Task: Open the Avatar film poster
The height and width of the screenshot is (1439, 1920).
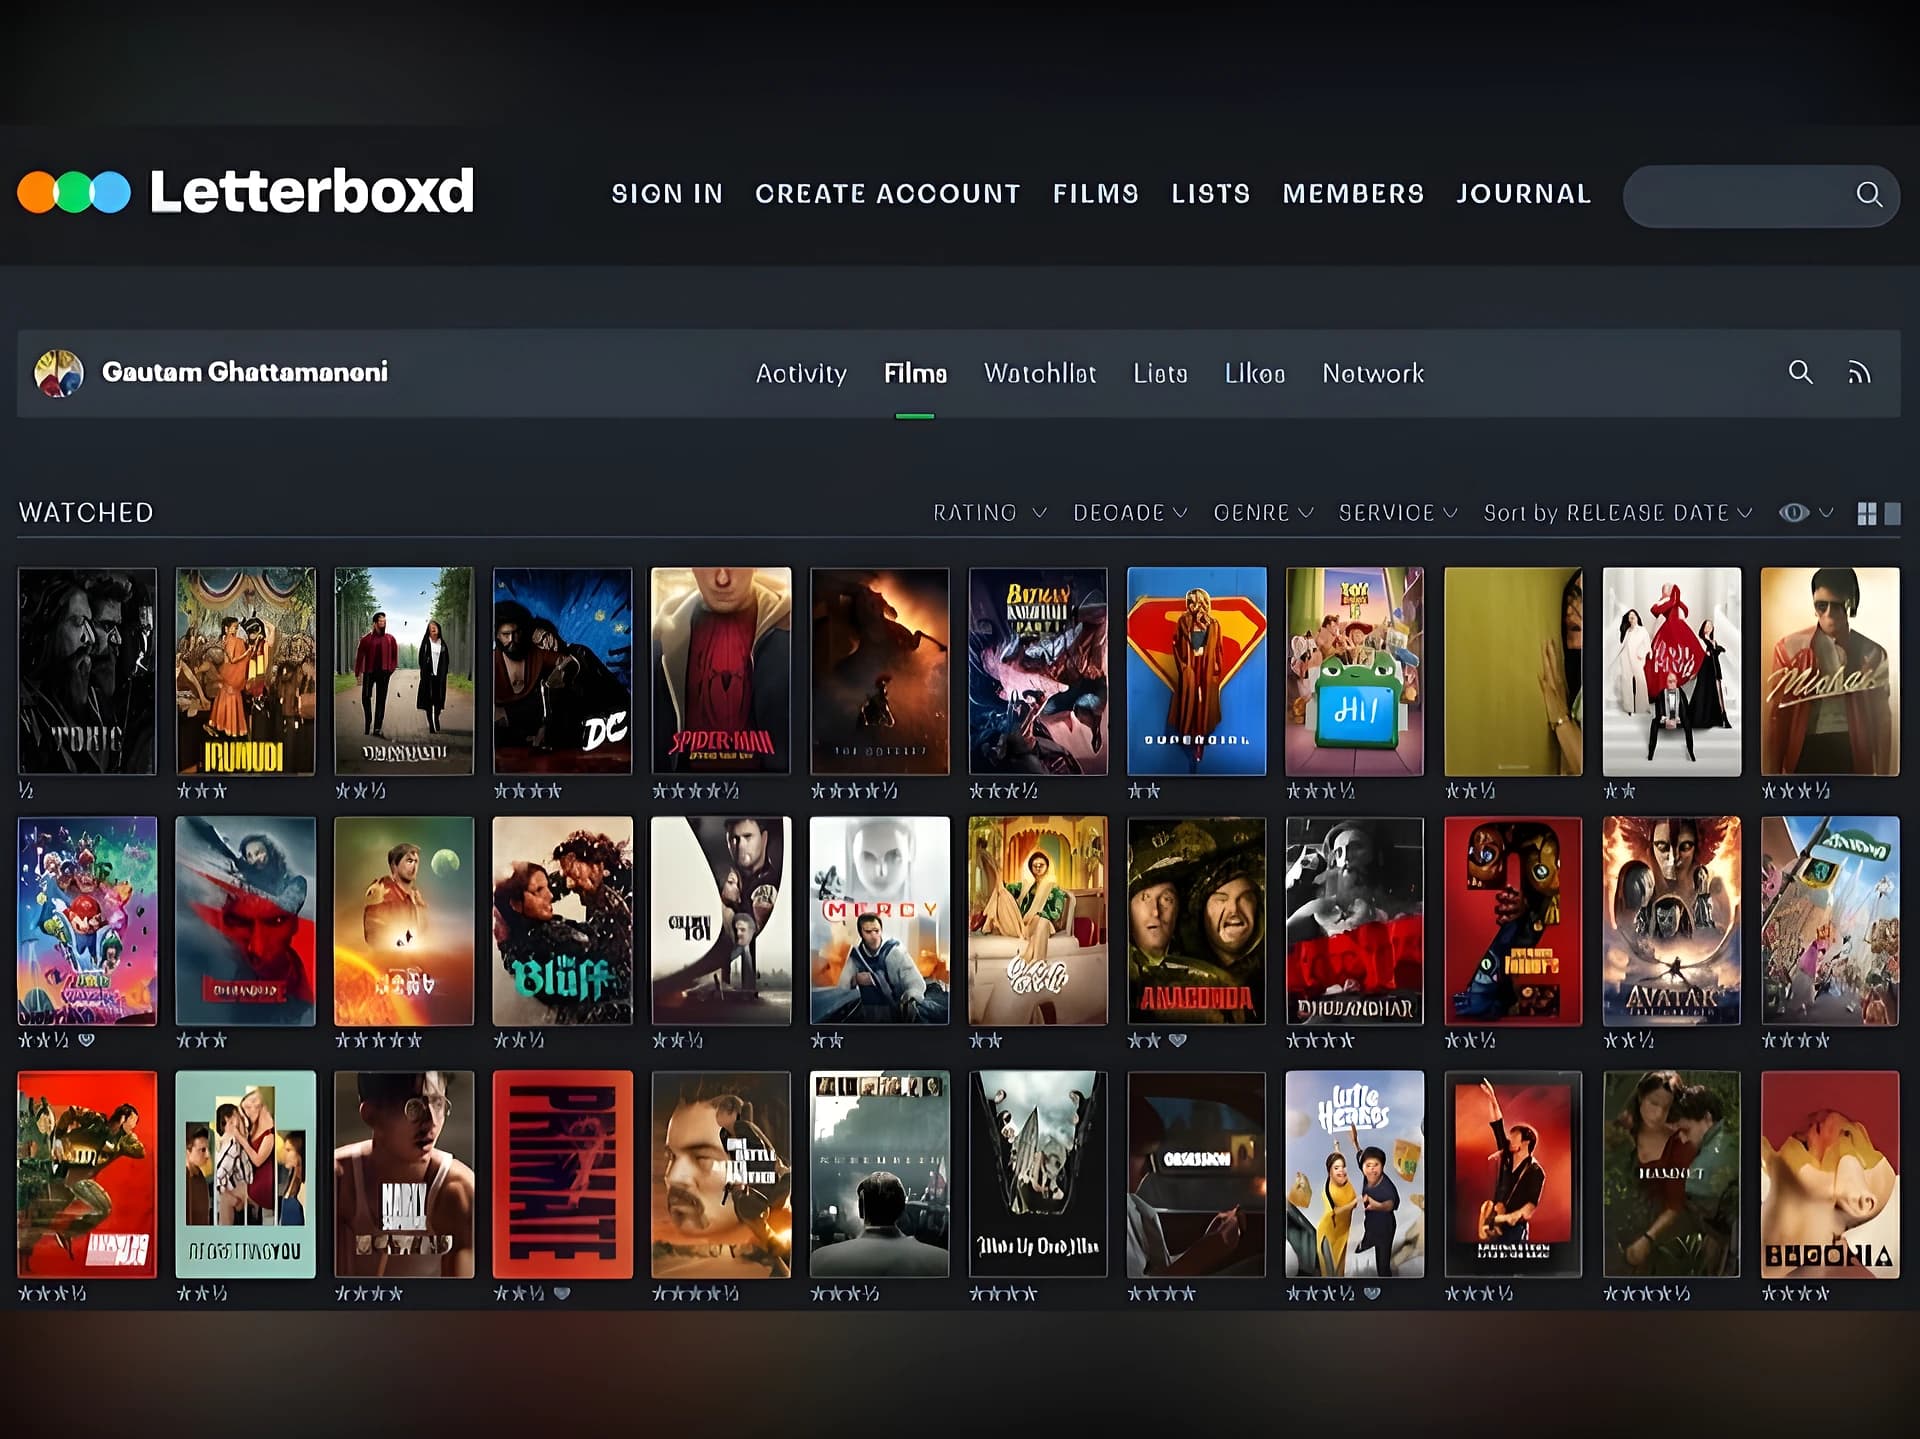Action: [1672, 921]
